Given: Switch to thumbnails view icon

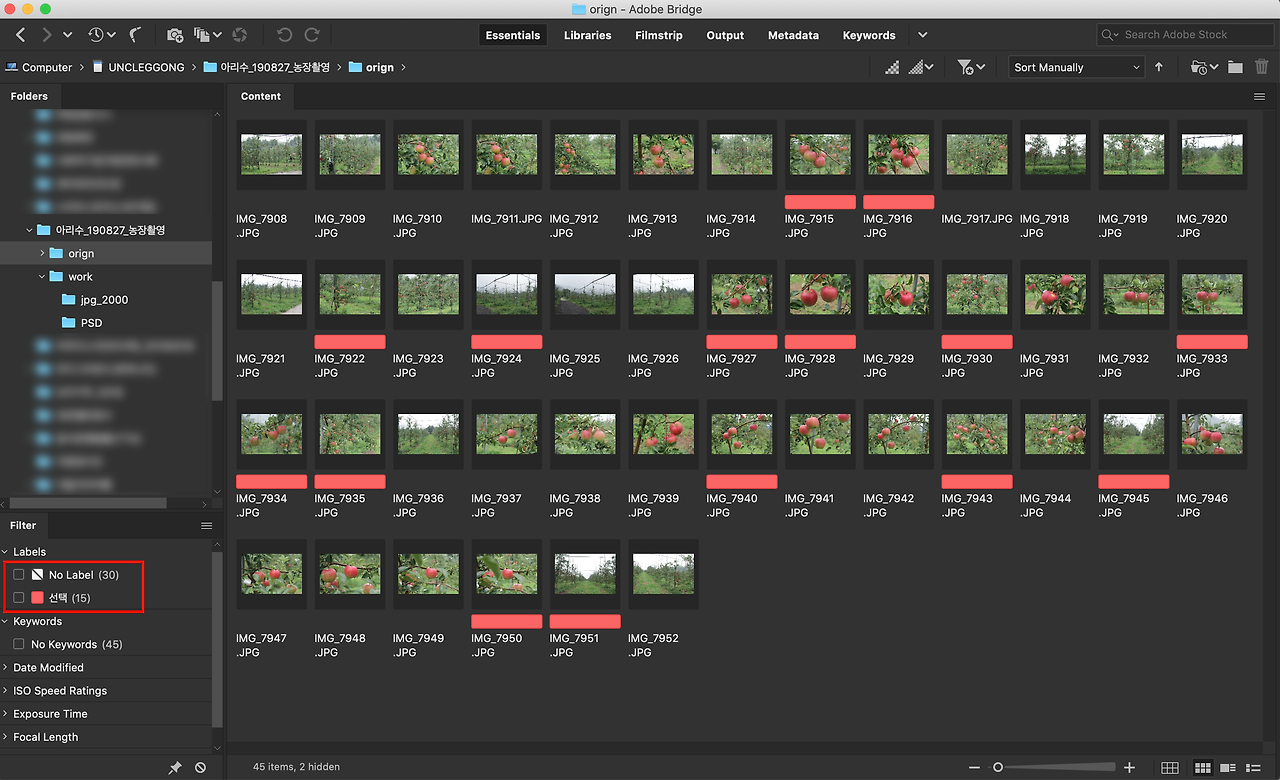Looking at the screenshot, I should [1203, 767].
